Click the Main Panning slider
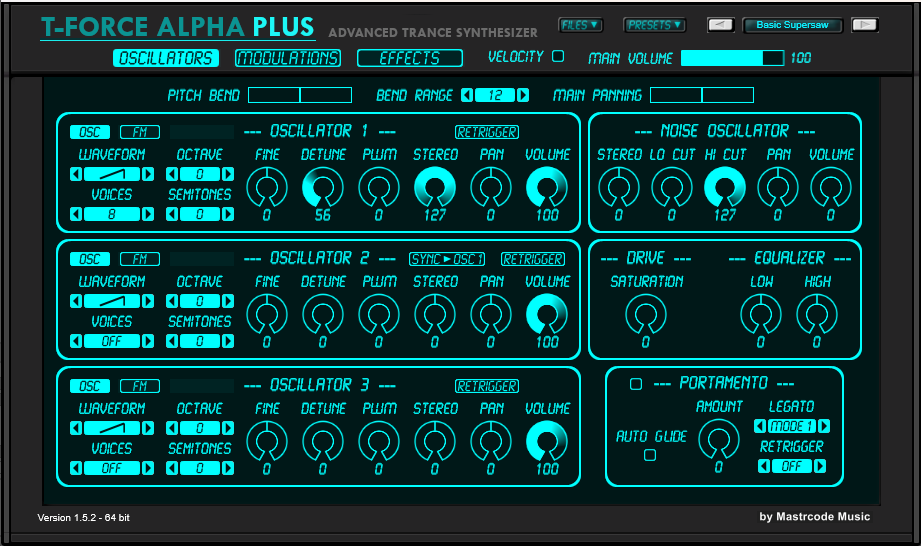The height and width of the screenshot is (546, 921). (702, 95)
